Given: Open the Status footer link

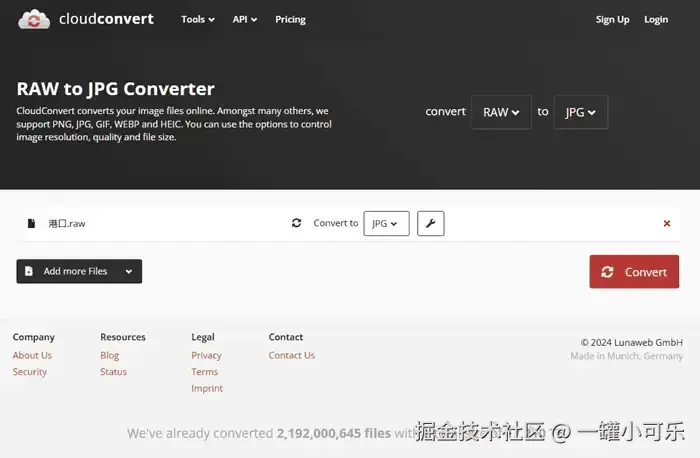Looking at the screenshot, I should click(x=113, y=372).
